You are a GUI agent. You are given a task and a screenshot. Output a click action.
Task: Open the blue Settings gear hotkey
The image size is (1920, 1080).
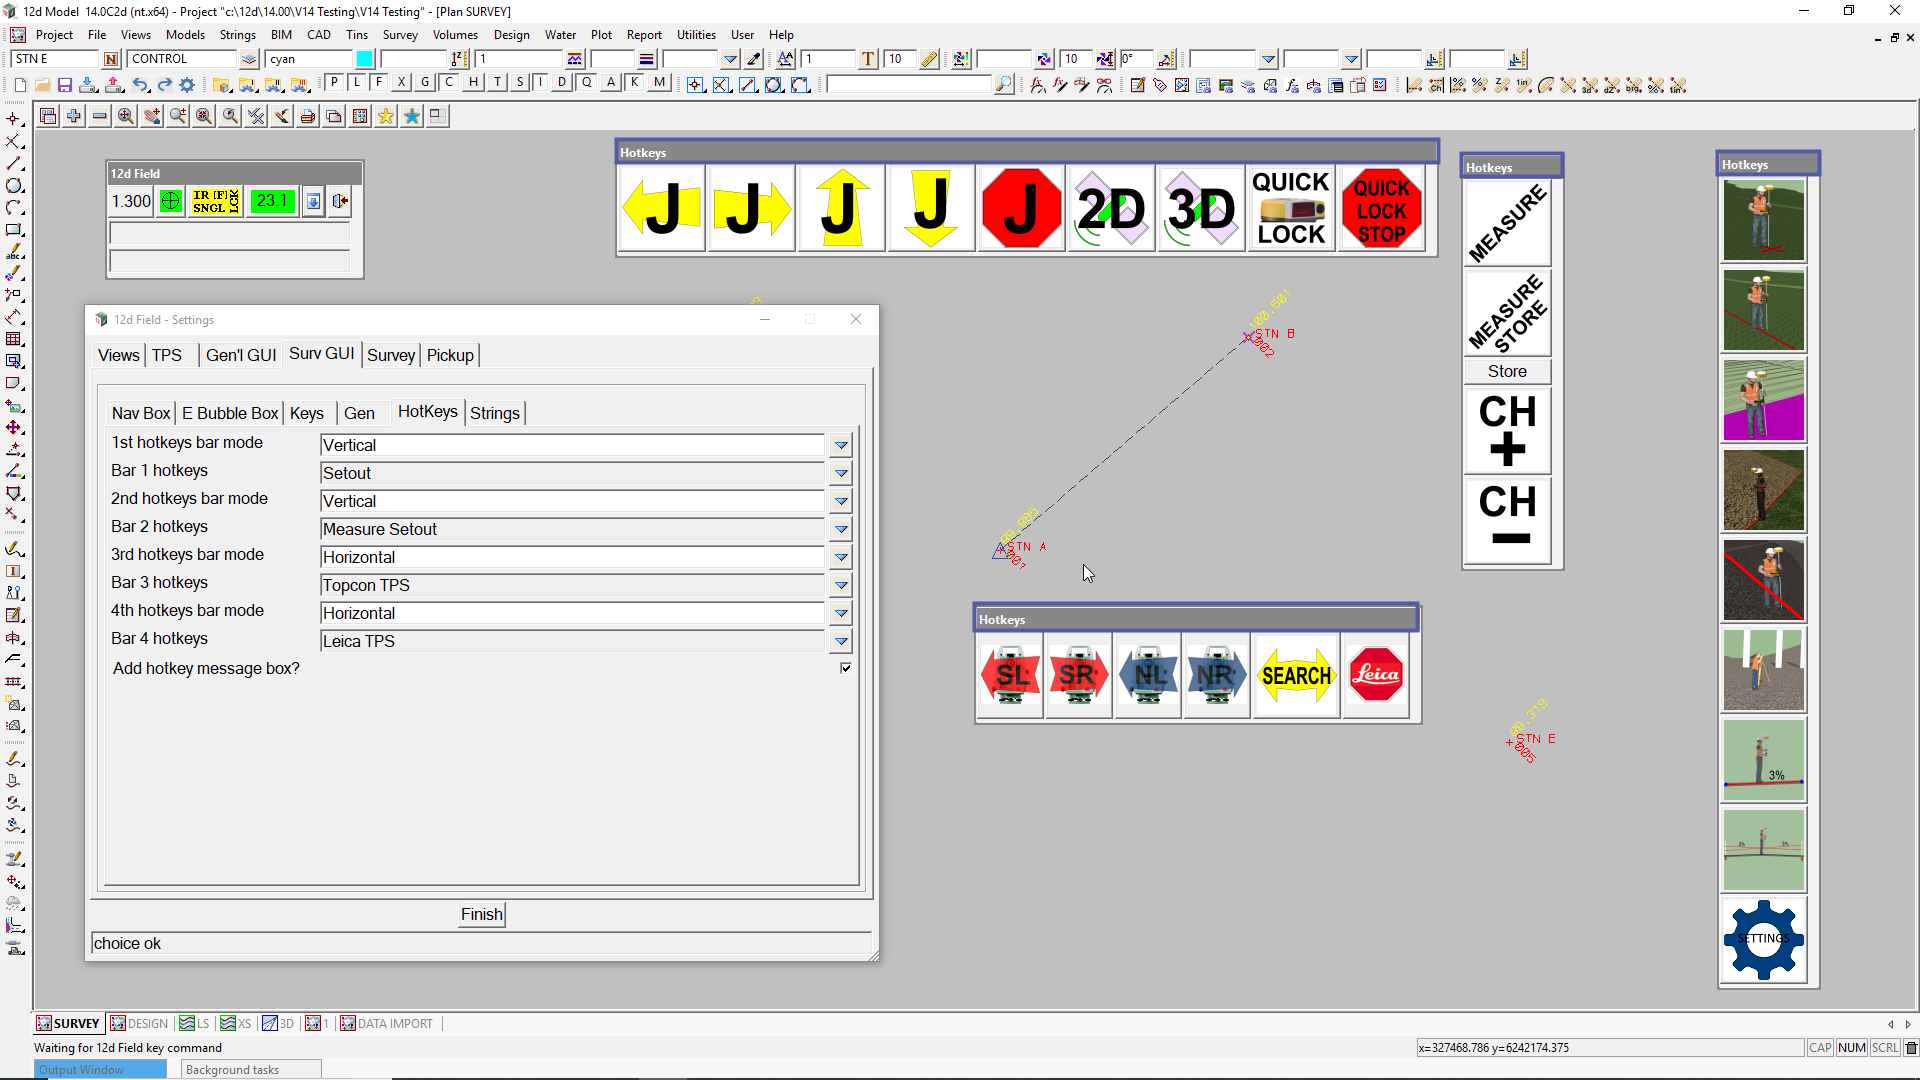1763,939
